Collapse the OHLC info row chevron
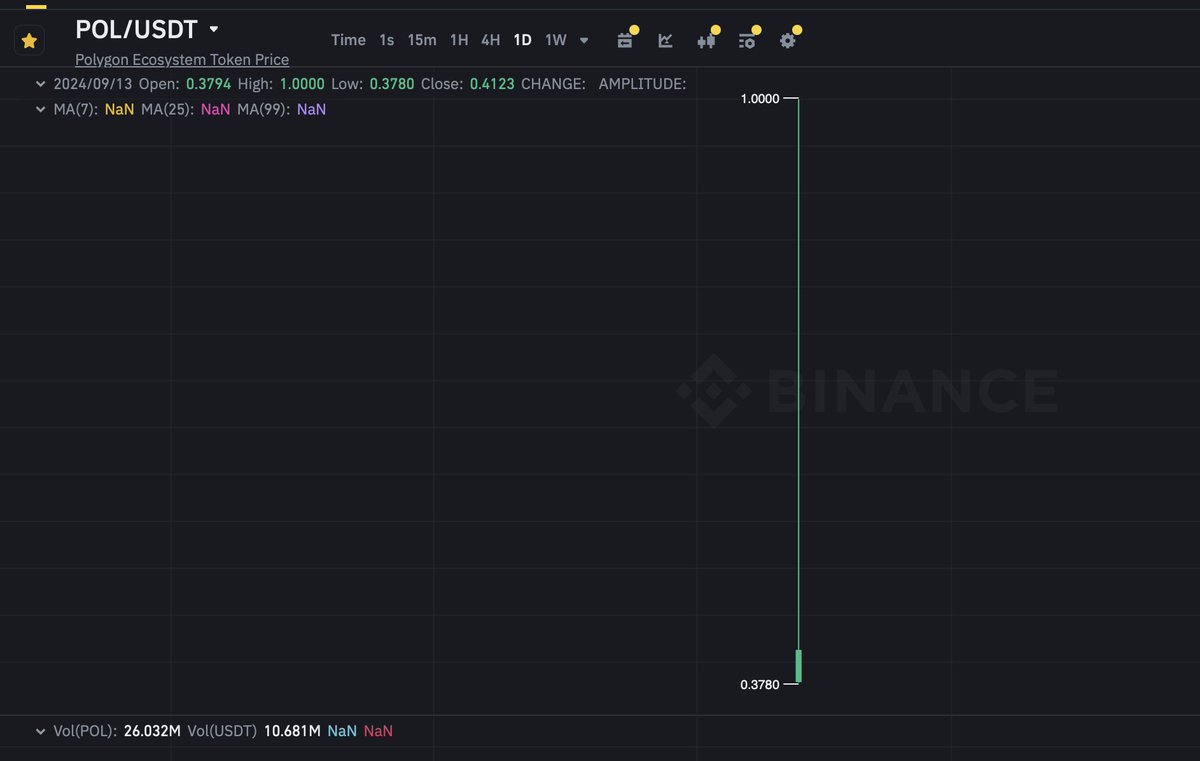Screen dimensions: 1200x761 pyautogui.click(x=40, y=84)
